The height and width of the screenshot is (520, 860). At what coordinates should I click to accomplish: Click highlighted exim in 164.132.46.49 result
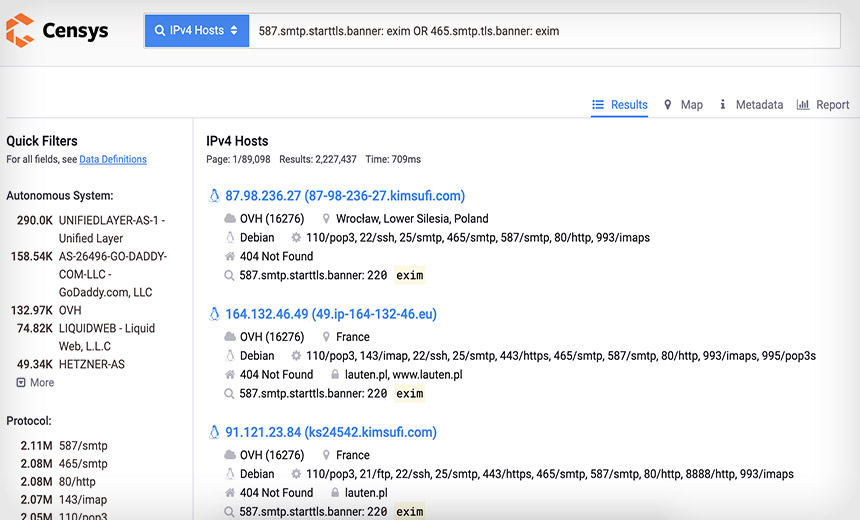click(x=410, y=394)
